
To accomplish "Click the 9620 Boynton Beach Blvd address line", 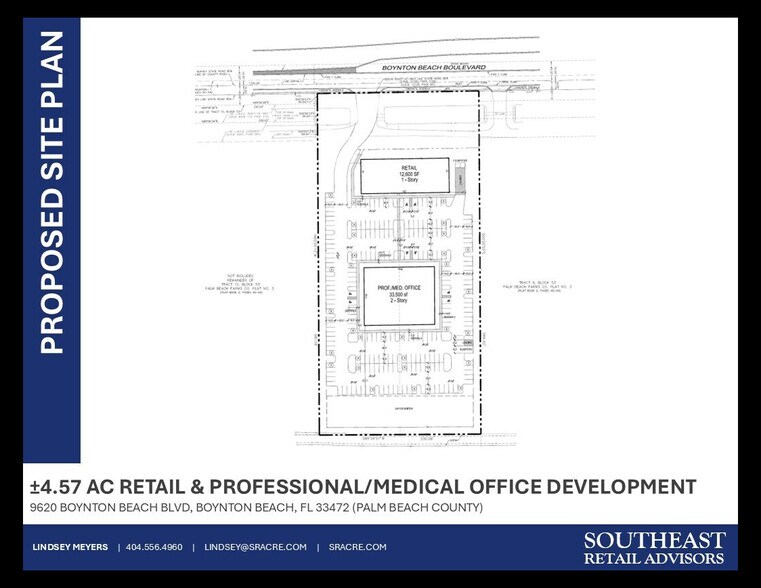I will pos(256,507).
